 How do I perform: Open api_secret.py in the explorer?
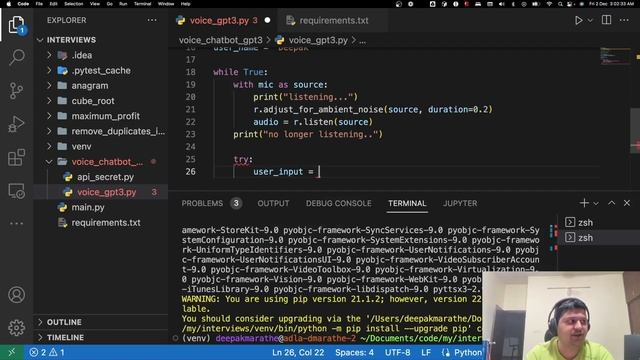[100, 177]
